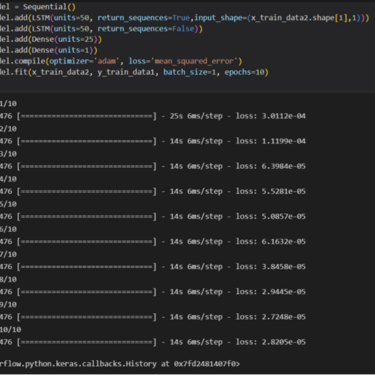Click loss value 6.3984e-05

(x=284, y=166)
